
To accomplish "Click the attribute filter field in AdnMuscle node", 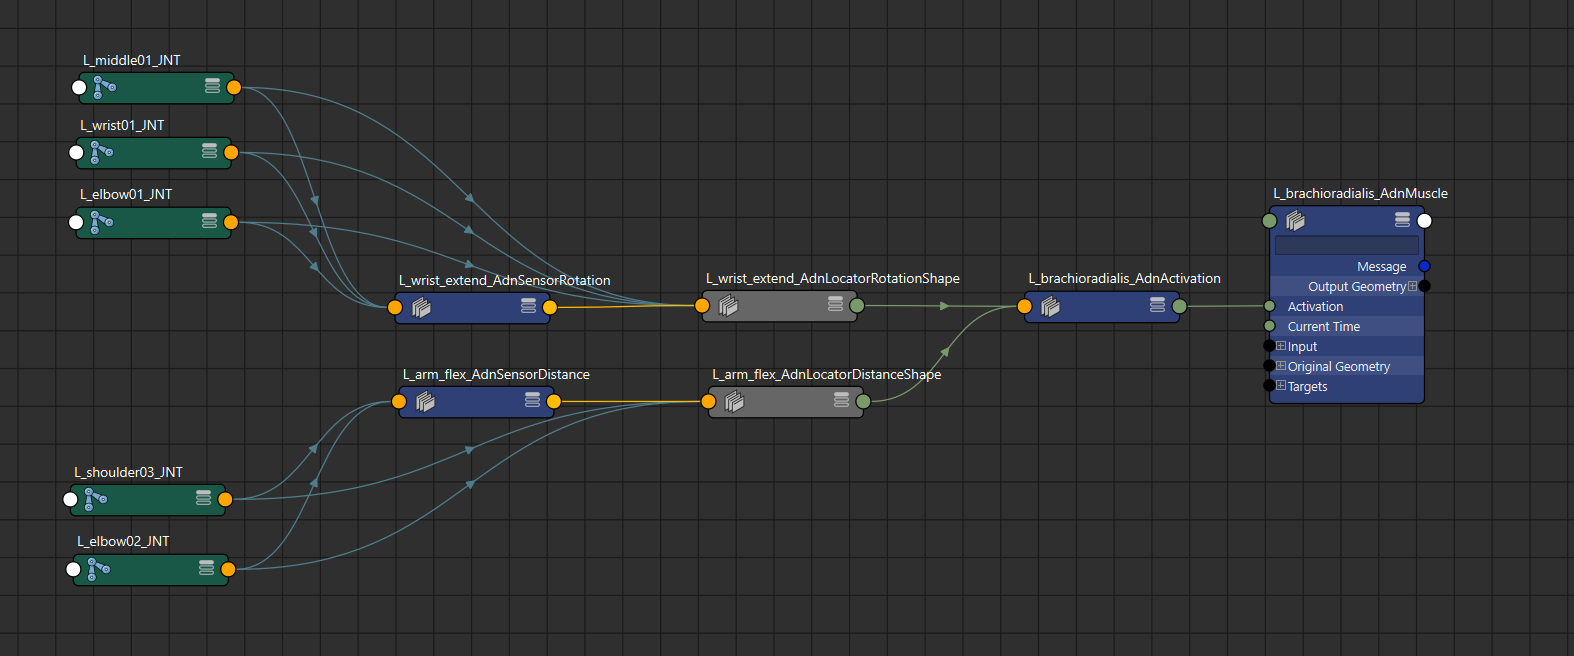I will click(x=1346, y=245).
